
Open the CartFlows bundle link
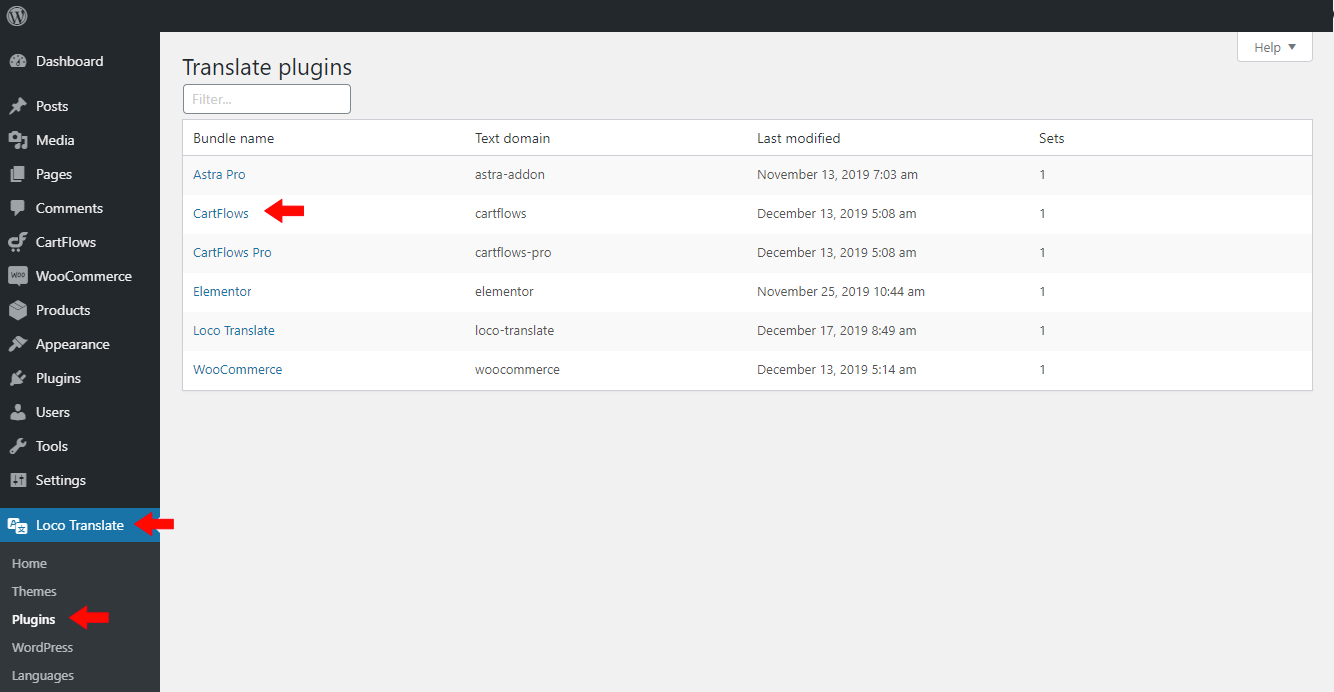(x=221, y=213)
